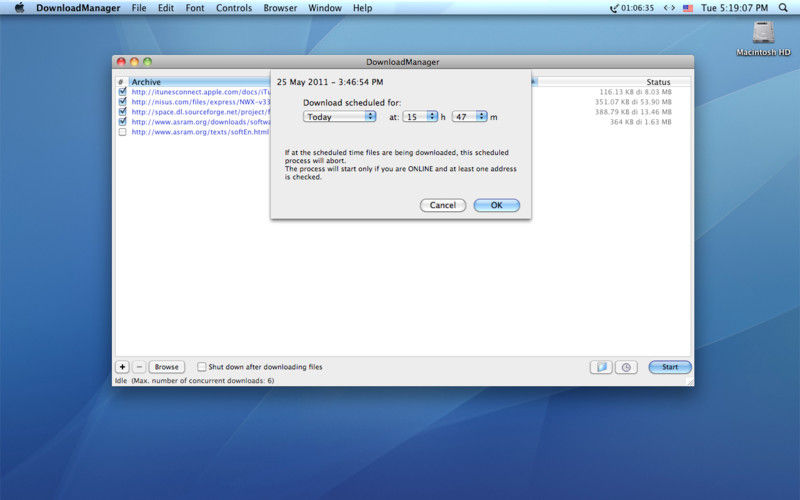Open the Font menu
Screen dimensions: 800x500
click(194, 8)
